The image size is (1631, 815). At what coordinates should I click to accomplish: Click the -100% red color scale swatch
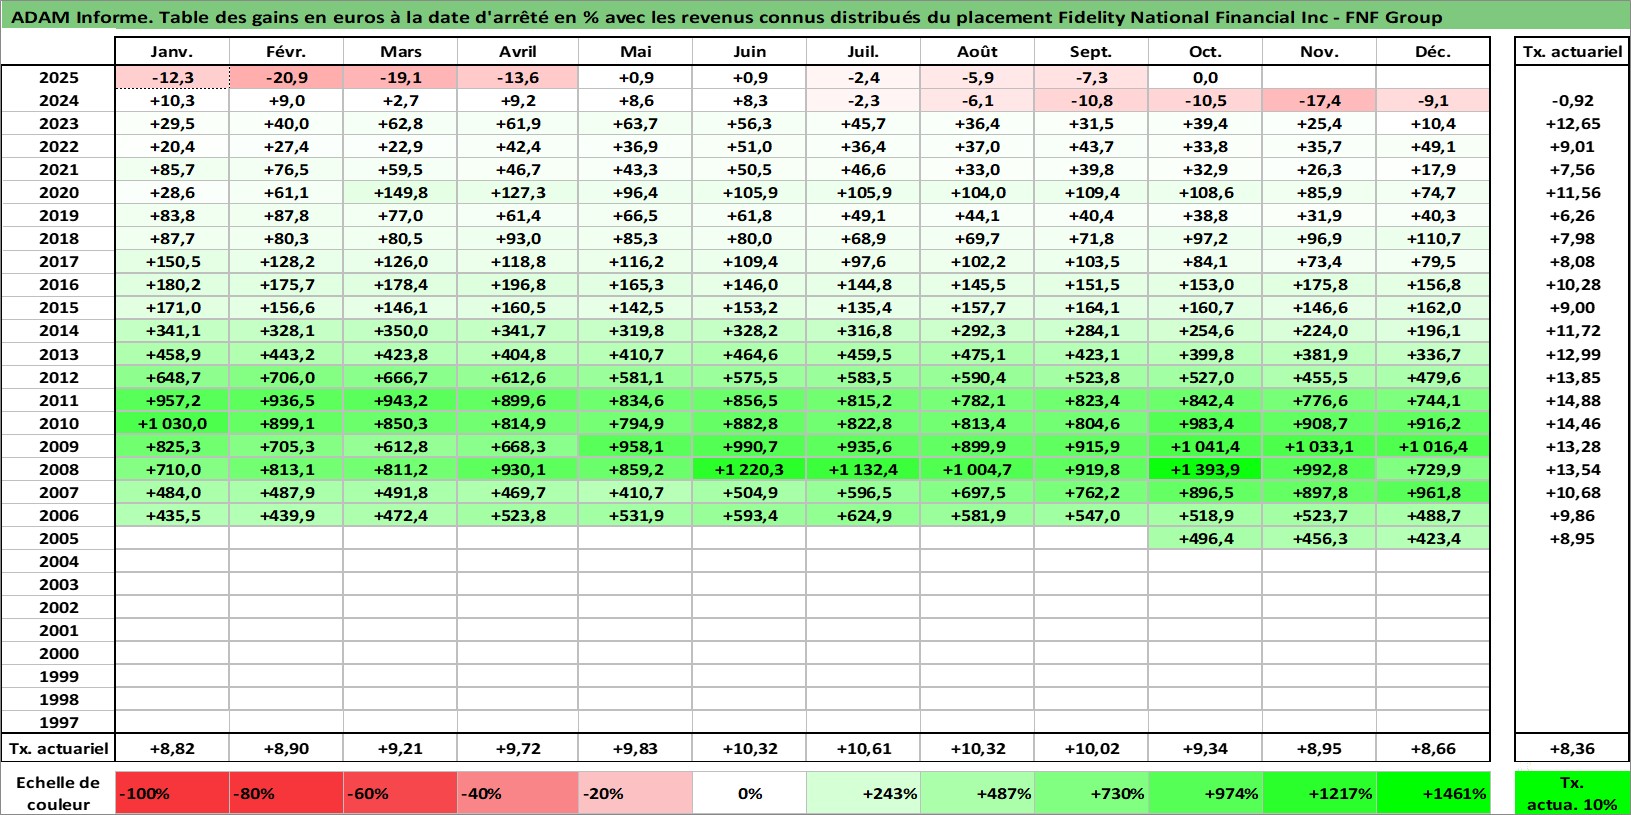point(172,793)
